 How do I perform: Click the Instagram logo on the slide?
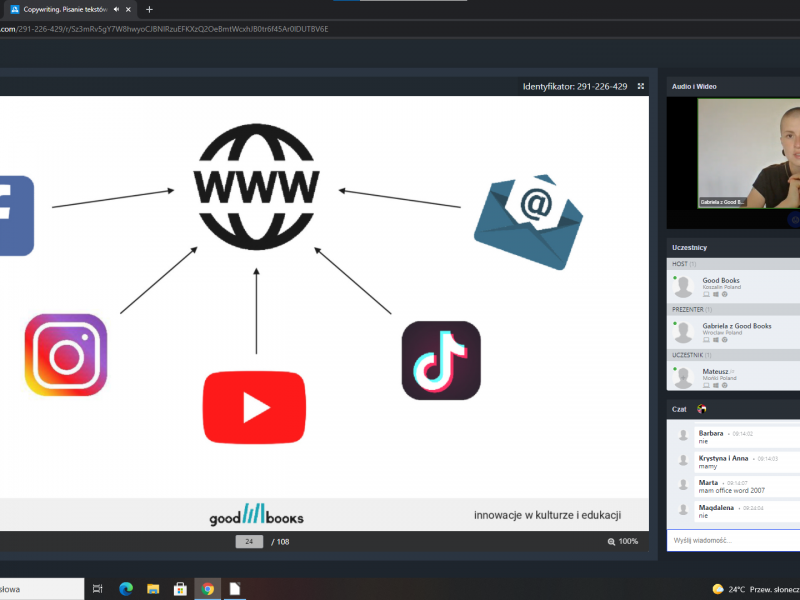click(66, 355)
